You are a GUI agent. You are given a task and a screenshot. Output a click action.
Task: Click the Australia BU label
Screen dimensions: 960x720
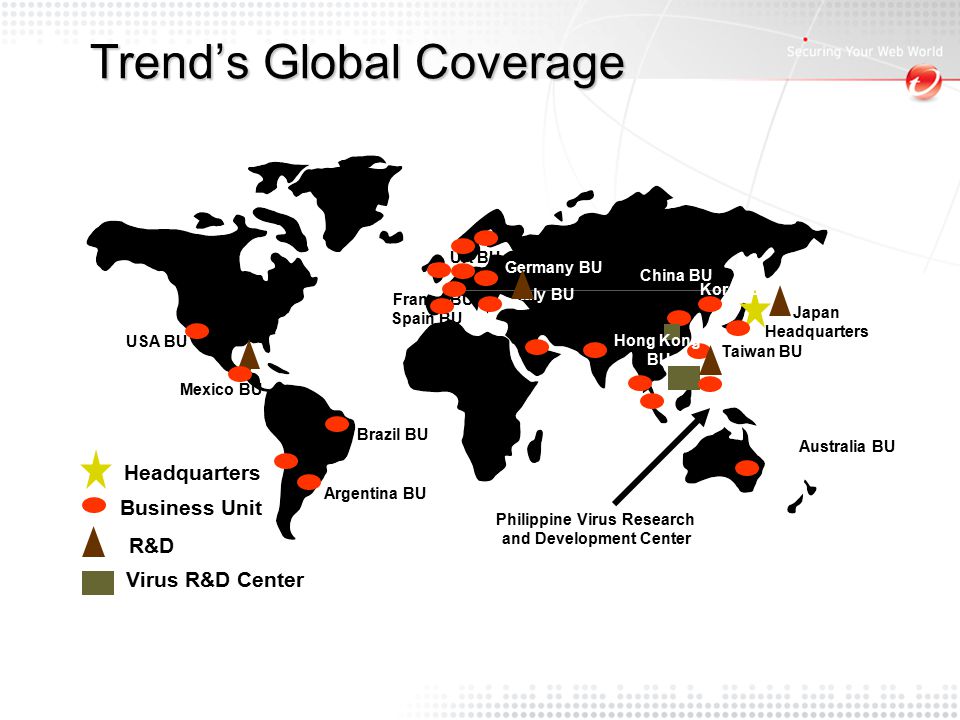click(x=847, y=446)
